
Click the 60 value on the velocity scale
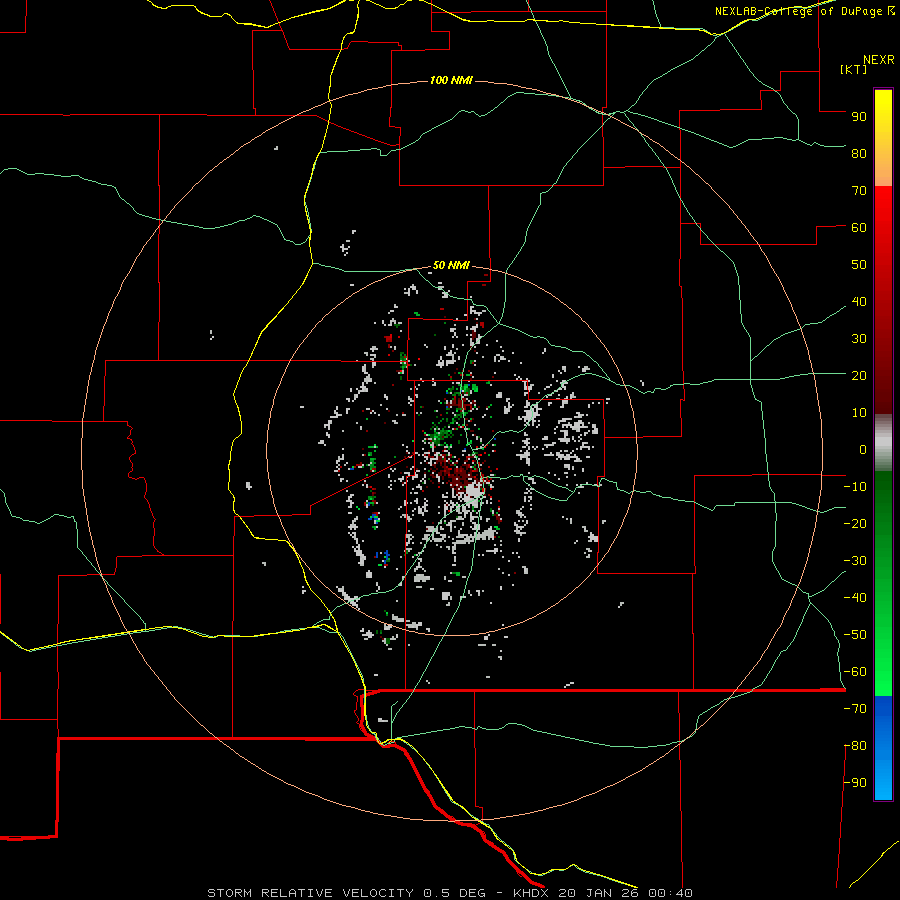(x=859, y=227)
